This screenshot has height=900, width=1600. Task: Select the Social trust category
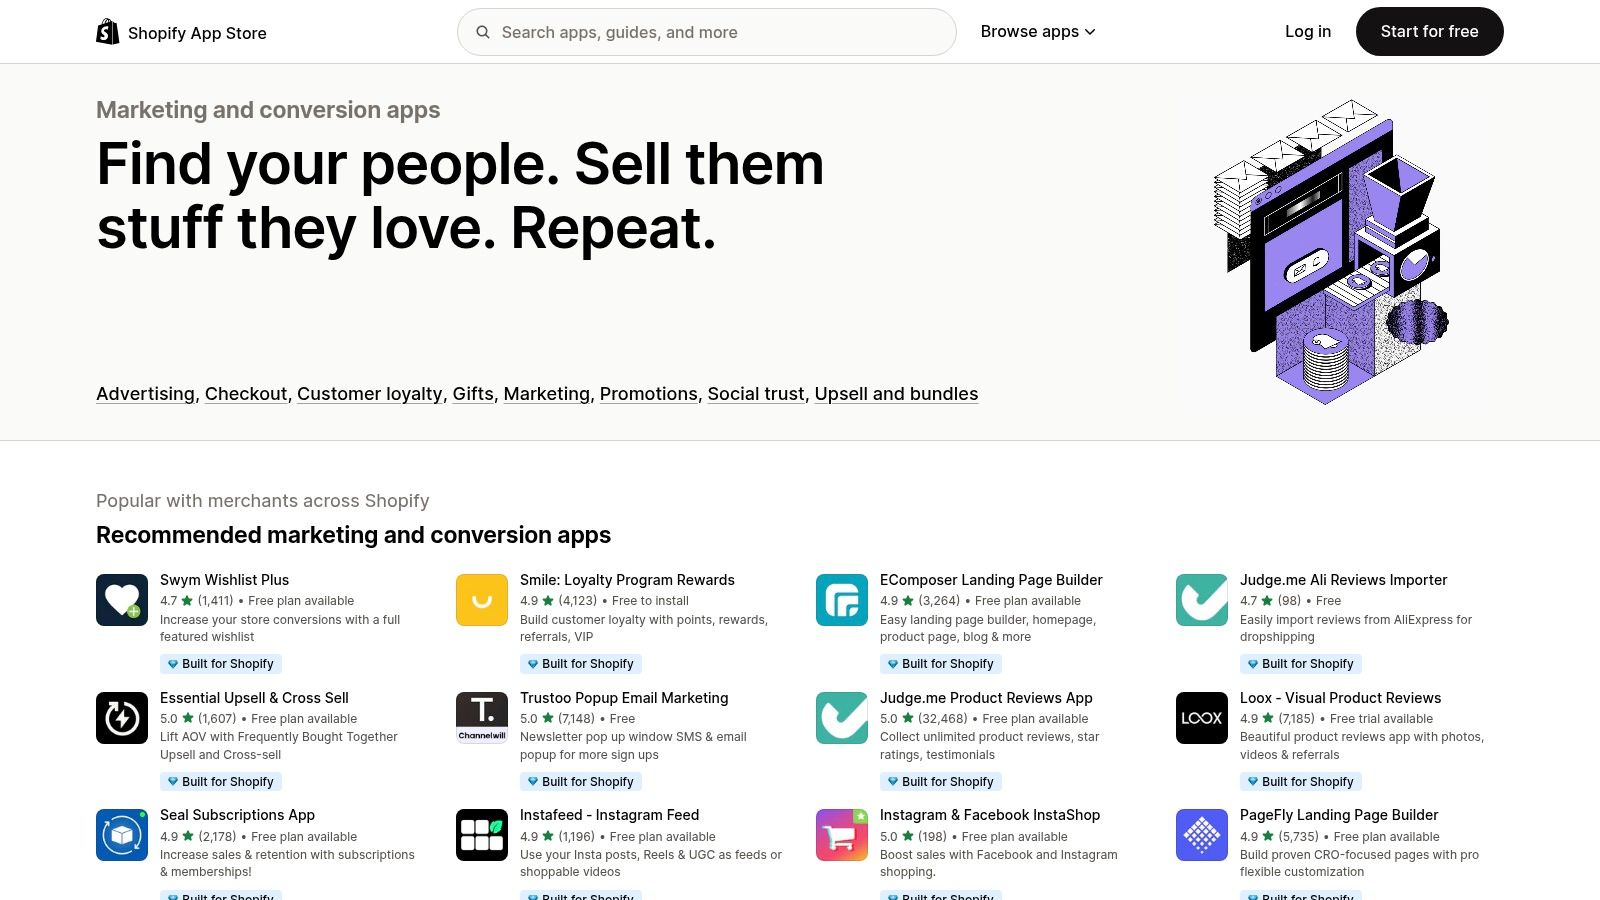point(755,393)
